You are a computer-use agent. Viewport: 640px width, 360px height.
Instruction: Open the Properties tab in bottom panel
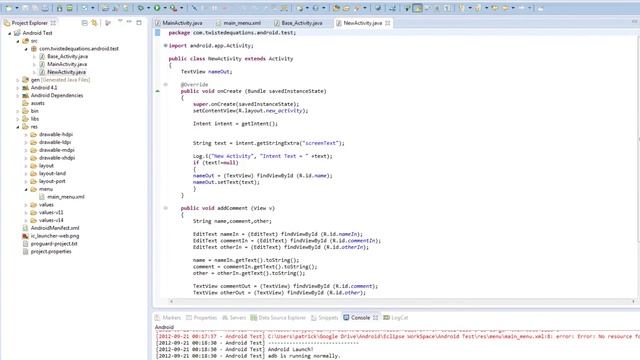202,318
